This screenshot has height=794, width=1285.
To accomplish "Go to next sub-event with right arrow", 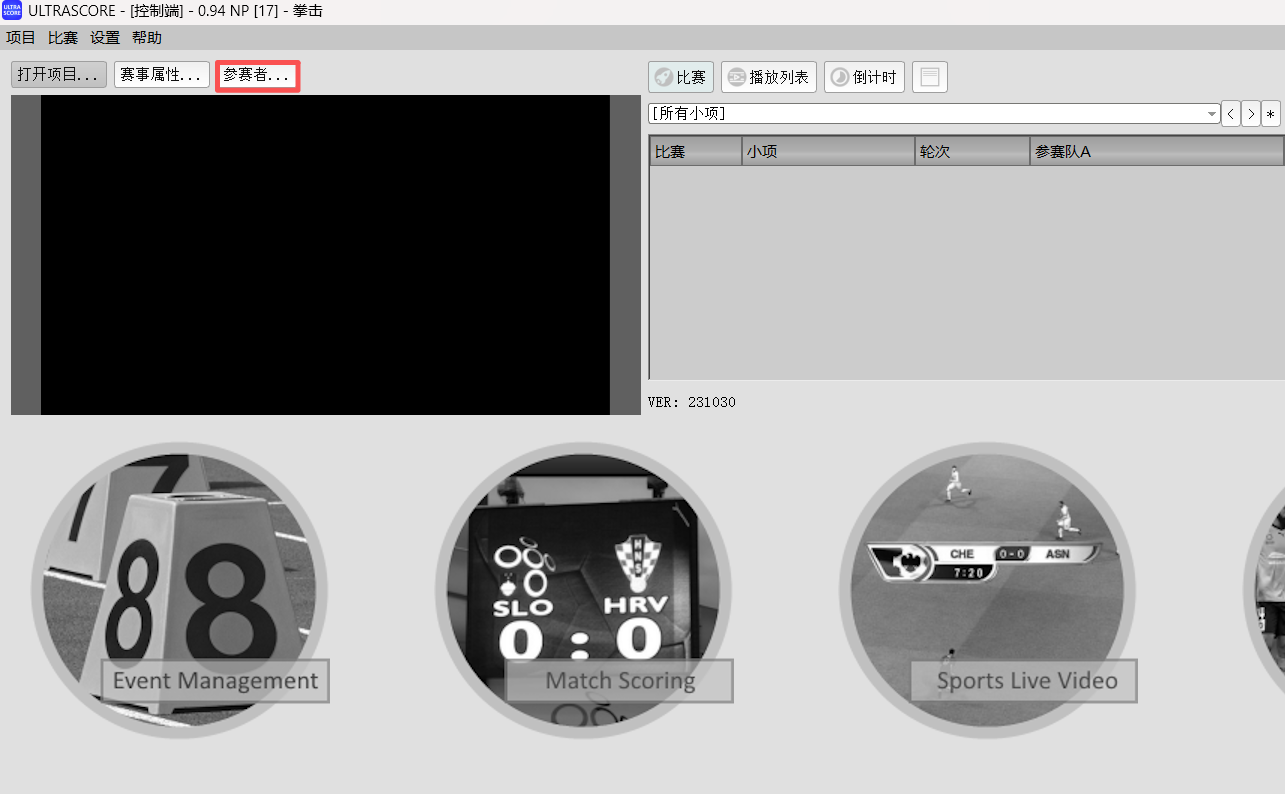I will click(1250, 113).
